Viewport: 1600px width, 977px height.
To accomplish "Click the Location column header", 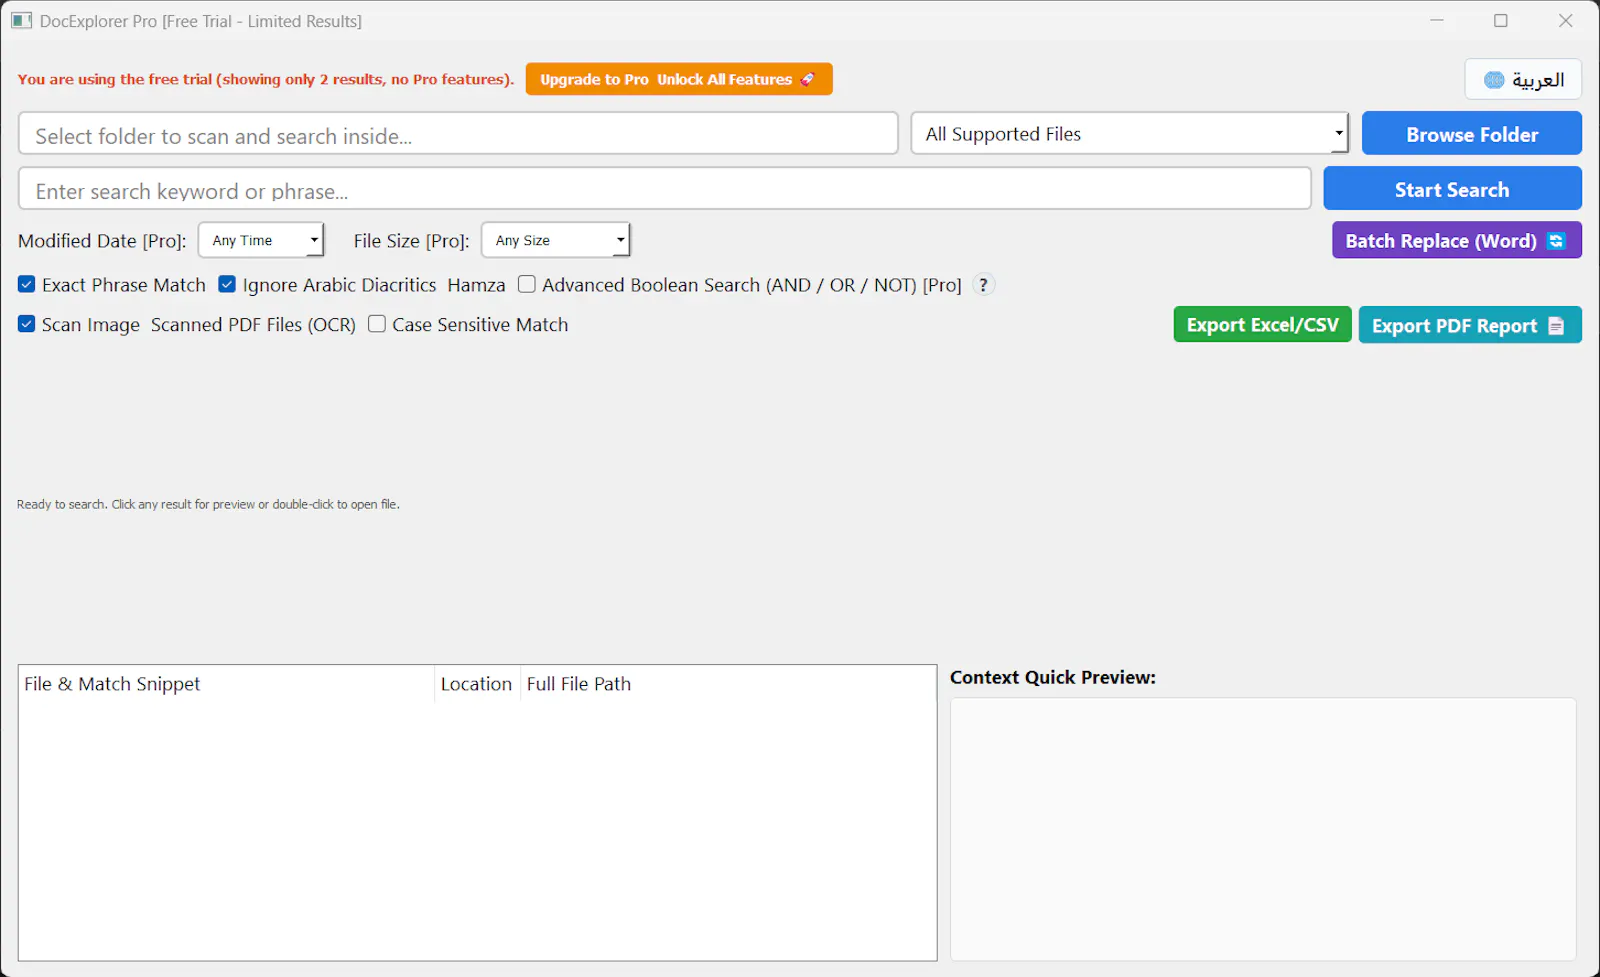I will tap(477, 684).
